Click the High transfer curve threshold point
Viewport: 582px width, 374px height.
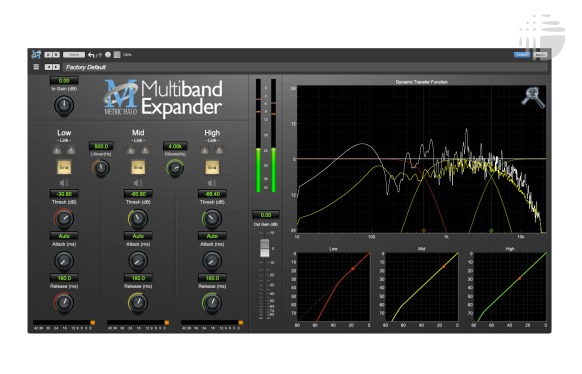[519, 278]
